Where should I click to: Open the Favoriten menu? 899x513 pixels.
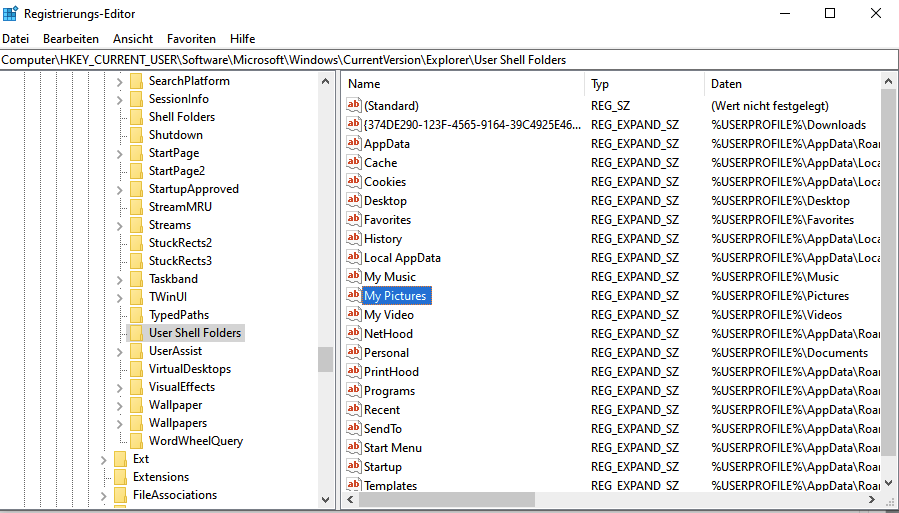pyautogui.click(x=191, y=39)
